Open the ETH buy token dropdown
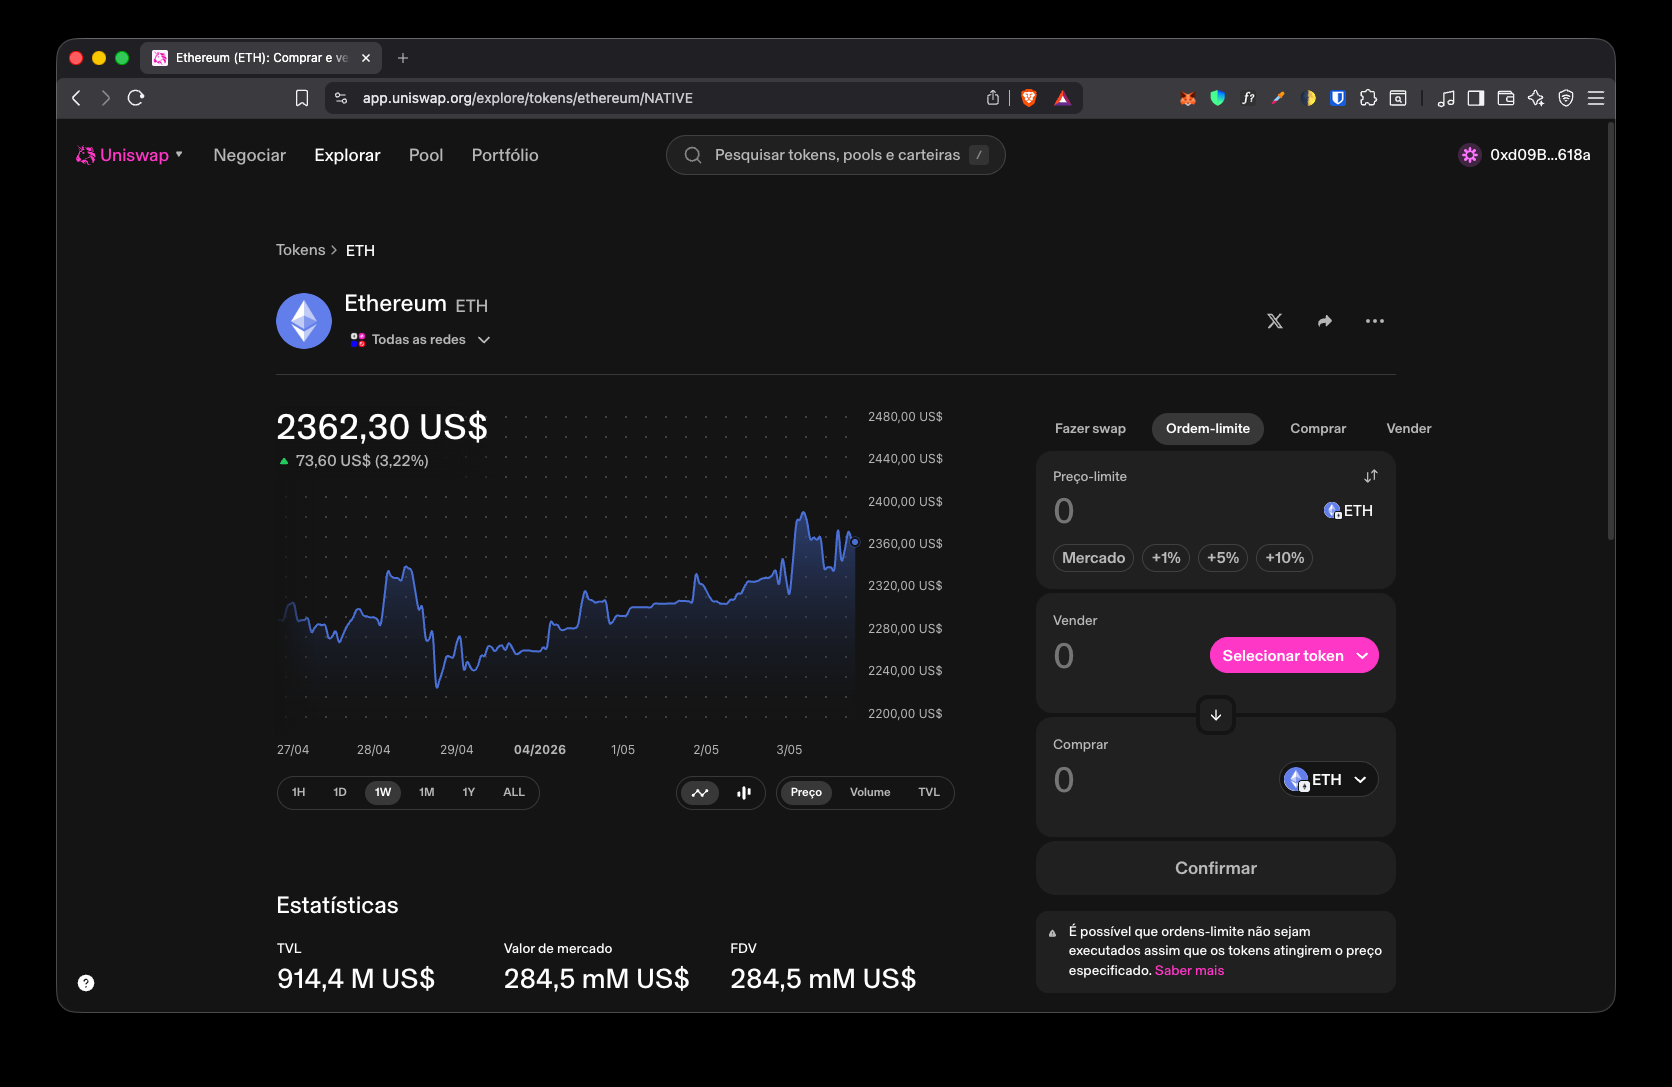 (1329, 779)
